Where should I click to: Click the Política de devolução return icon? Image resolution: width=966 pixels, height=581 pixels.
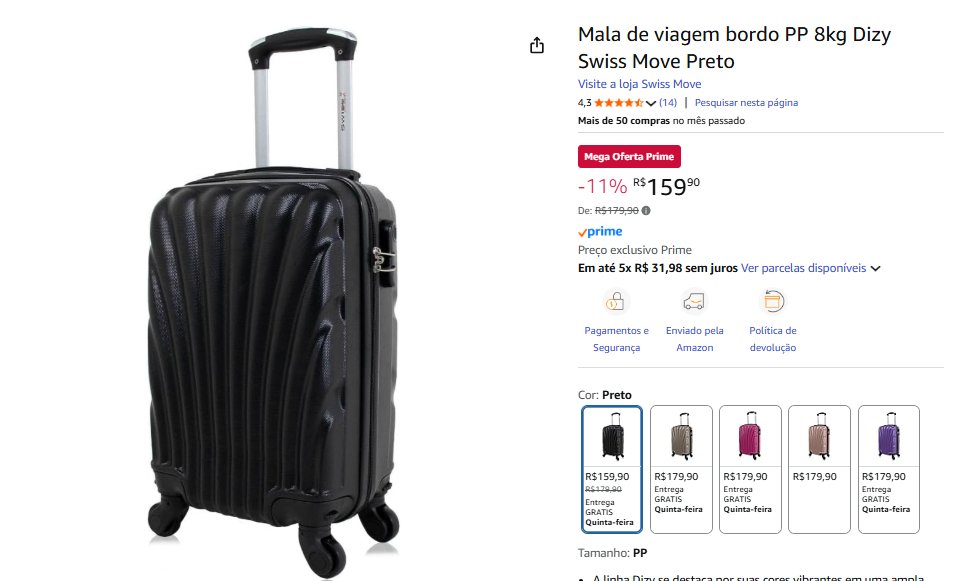pyautogui.click(x=773, y=301)
